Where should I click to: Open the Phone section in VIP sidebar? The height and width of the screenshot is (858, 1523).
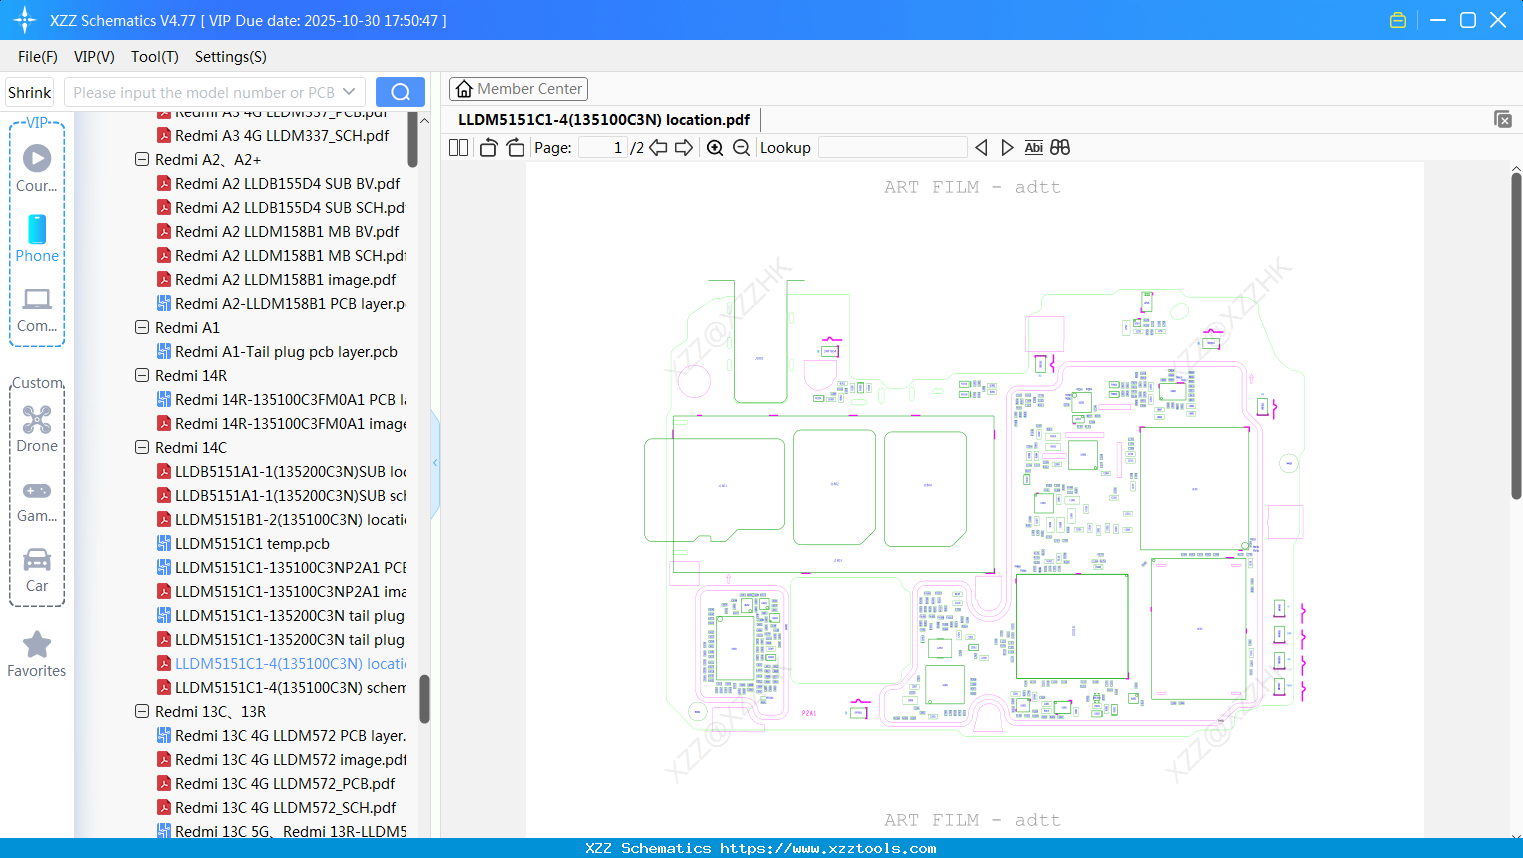point(37,240)
